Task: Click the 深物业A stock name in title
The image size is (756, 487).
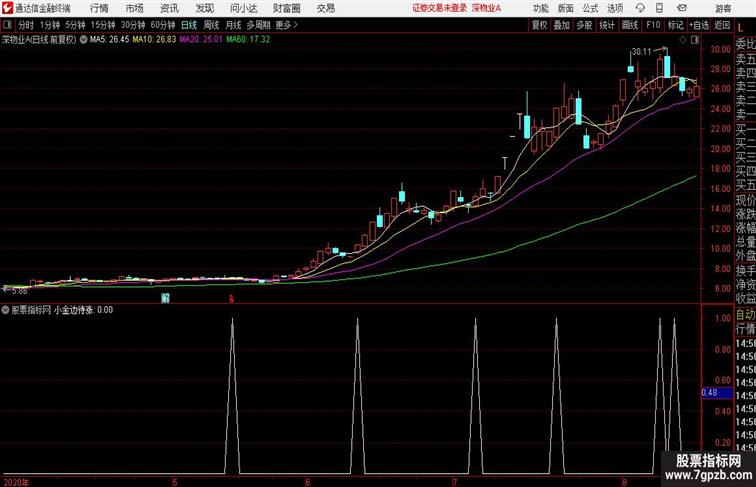Action: pyautogui.click(x=486, y=8)
